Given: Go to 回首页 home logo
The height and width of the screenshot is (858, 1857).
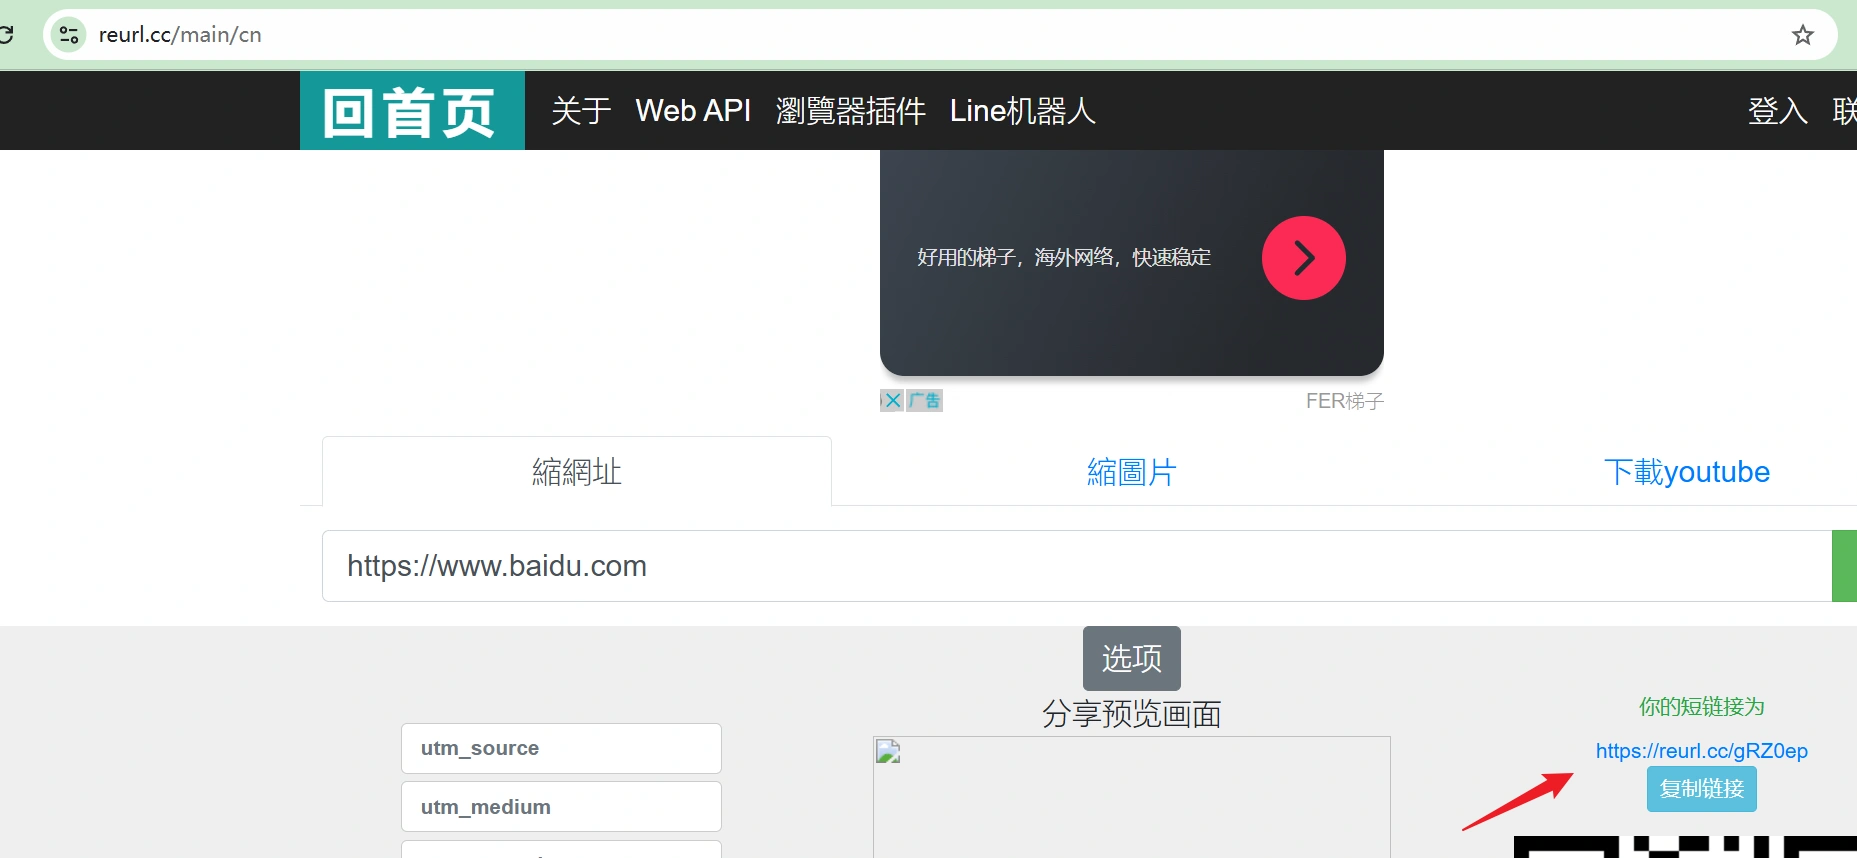Looking at the screenshot, I should (x=411, y=111).
